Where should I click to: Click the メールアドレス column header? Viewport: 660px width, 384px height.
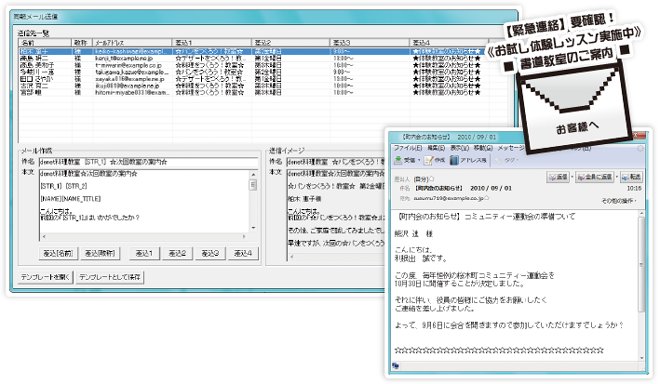pyautogui.click(x=132, y=43)
